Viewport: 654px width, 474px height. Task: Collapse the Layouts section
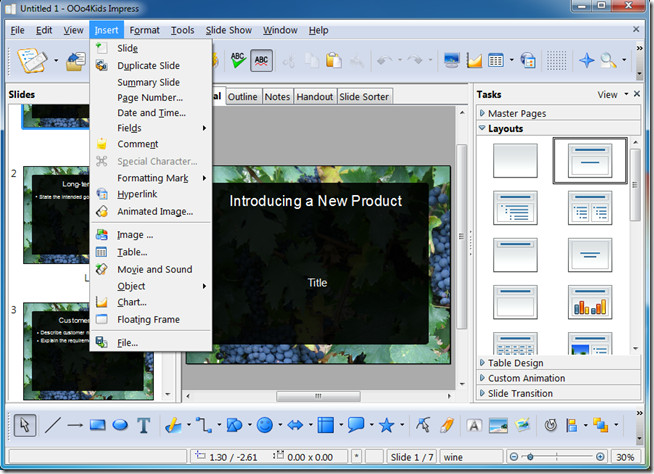point(558,129)
